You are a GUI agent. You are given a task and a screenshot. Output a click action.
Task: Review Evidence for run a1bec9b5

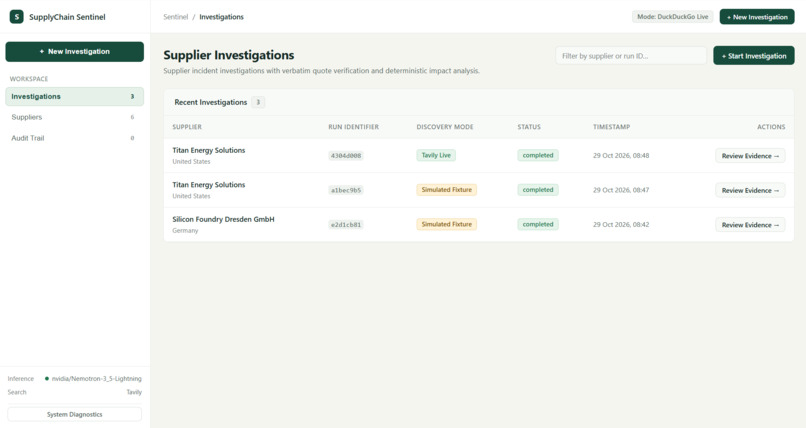point(750,190)
